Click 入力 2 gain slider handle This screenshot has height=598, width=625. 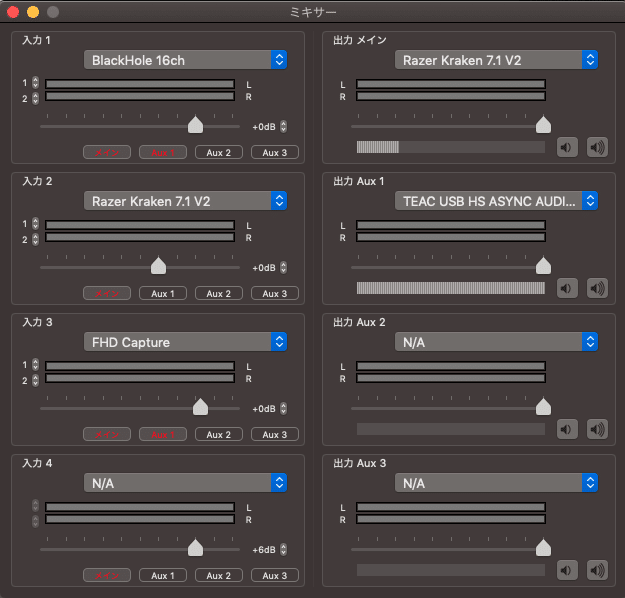coord(158,266)
